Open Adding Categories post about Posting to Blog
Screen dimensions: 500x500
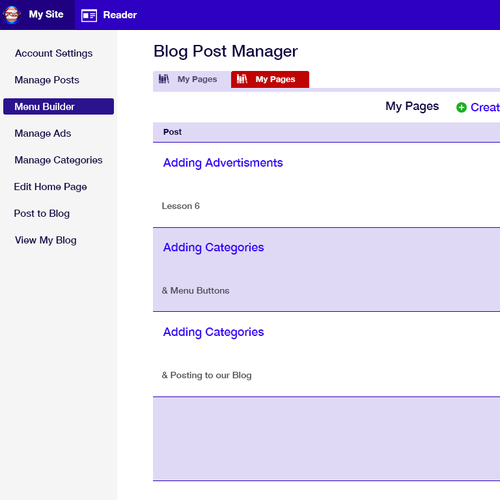coord(213,332)
